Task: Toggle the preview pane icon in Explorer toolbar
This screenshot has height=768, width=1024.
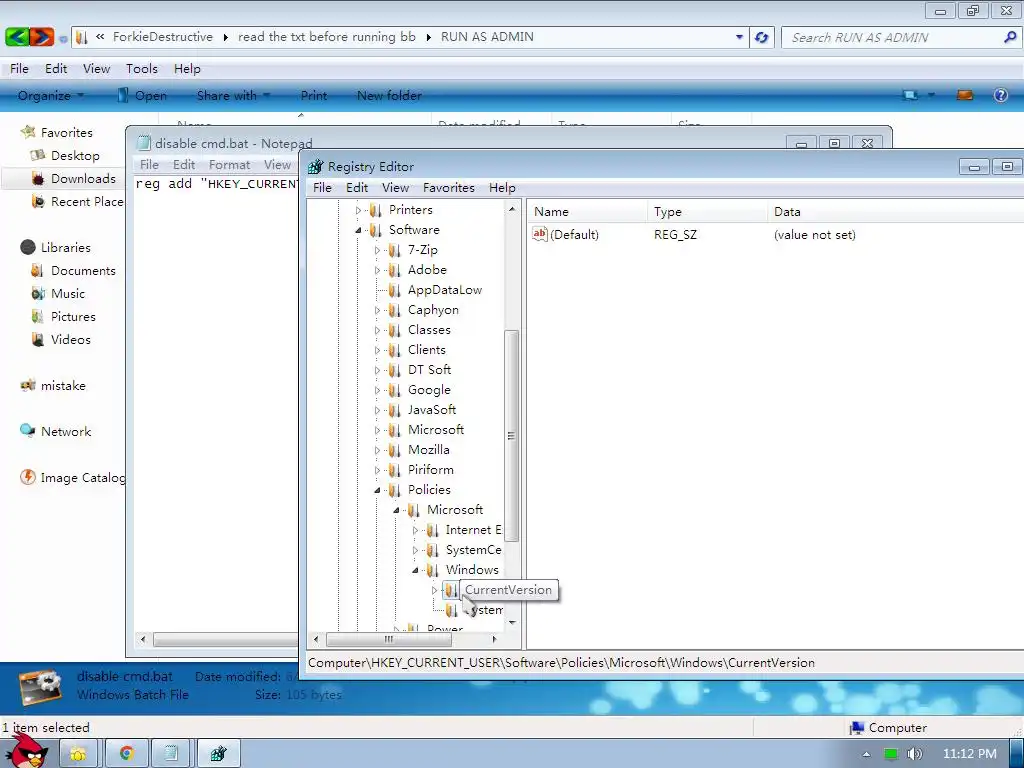Action: click(x=965, y=95)
